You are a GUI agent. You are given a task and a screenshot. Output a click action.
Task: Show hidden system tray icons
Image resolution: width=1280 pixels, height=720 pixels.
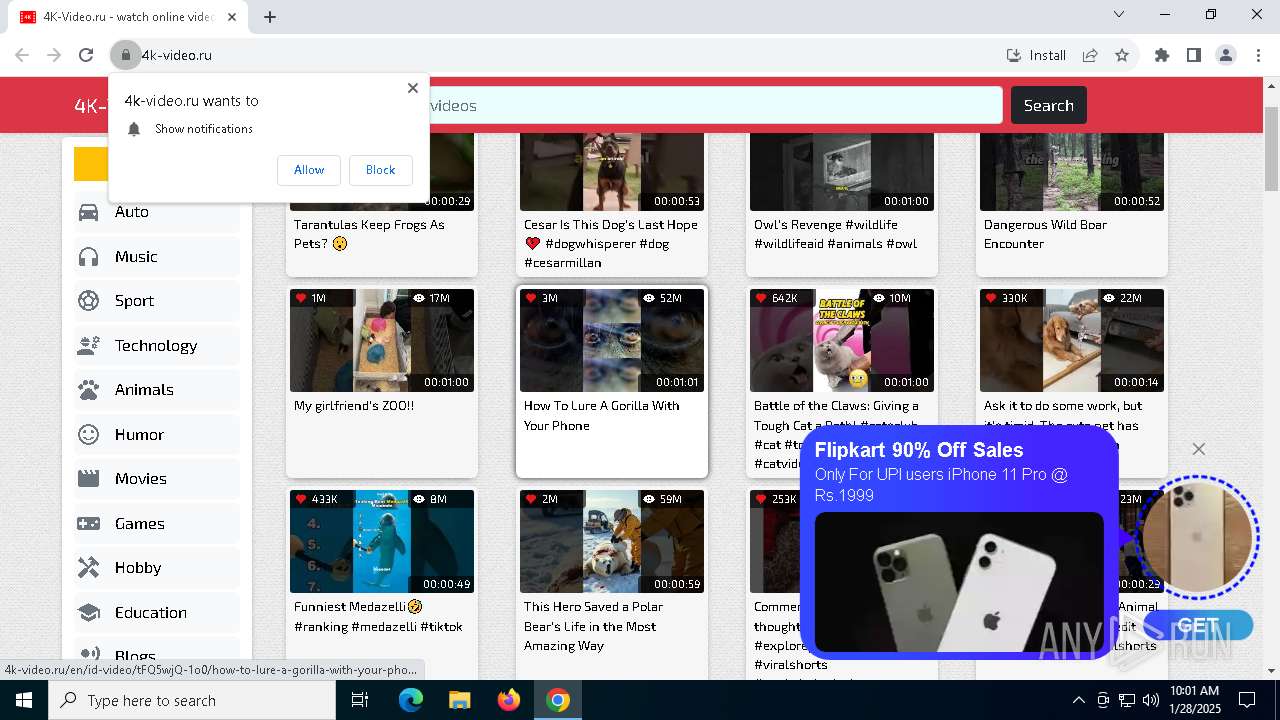click(x=1078, y=700)
